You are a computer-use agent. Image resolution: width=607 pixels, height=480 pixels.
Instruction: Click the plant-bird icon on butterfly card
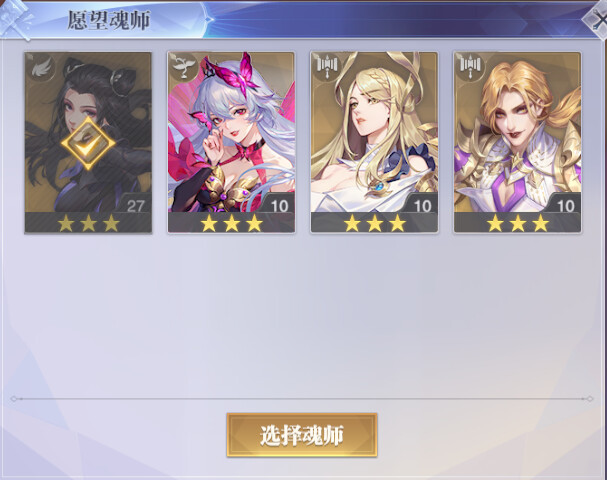click(x=183, y=67)
